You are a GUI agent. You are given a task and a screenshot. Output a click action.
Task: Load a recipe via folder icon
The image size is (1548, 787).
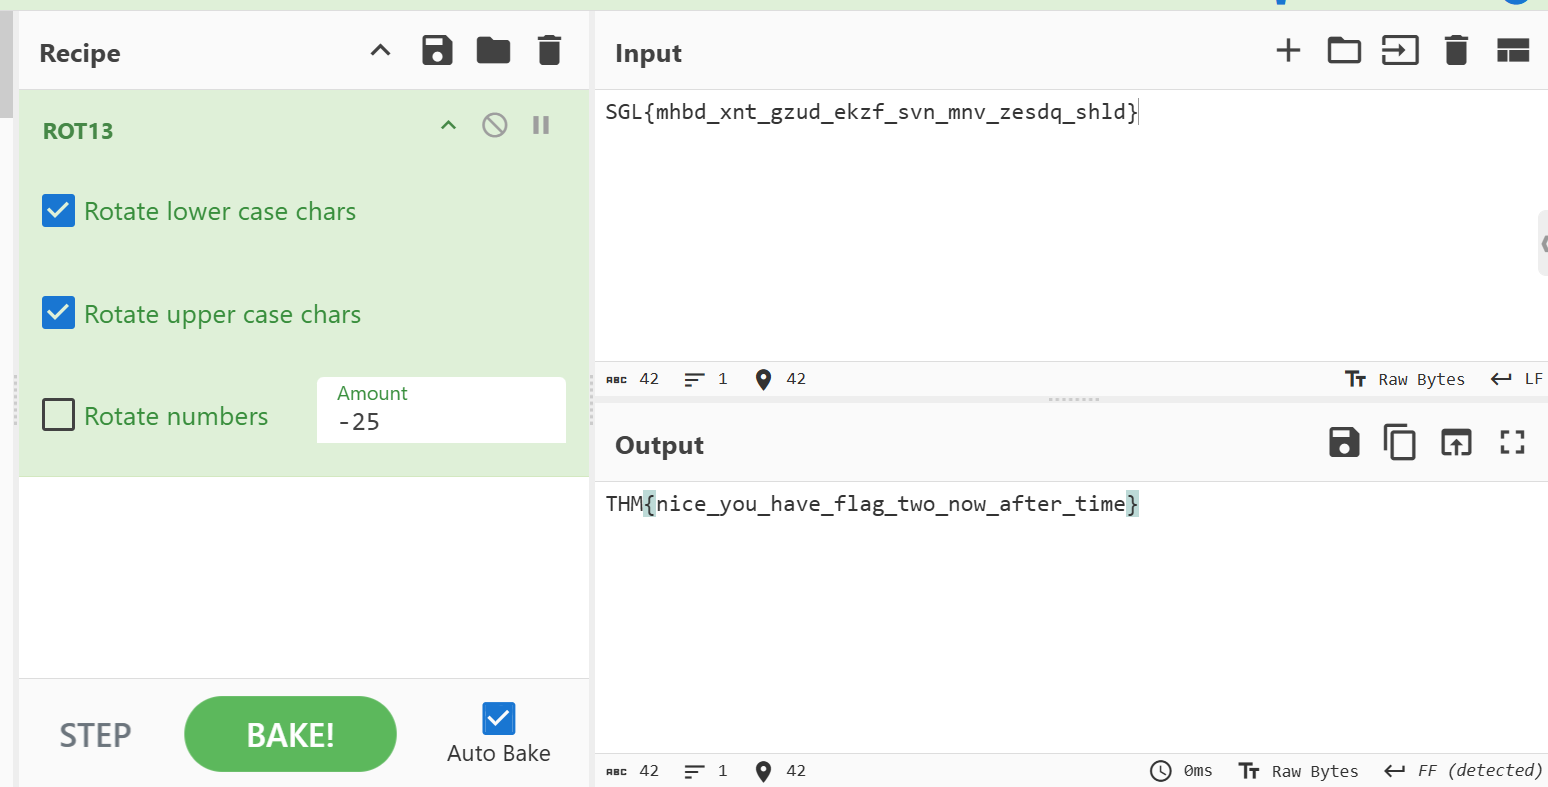pos(493,51)
